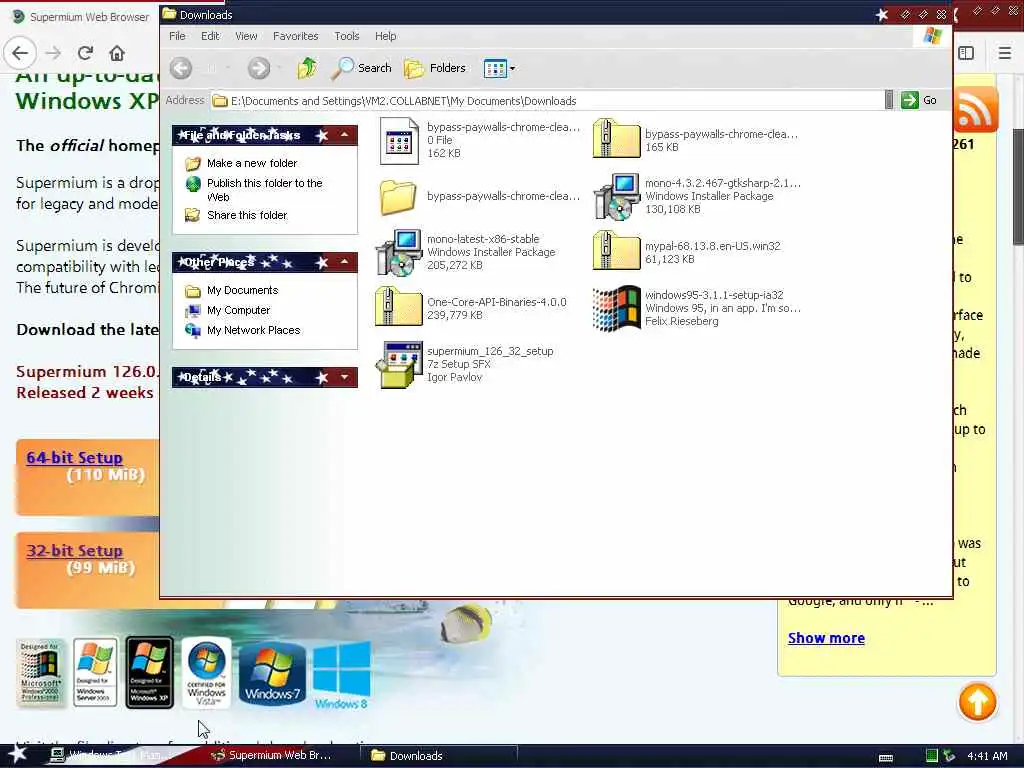Open the Favorites menu

(295, 36)
